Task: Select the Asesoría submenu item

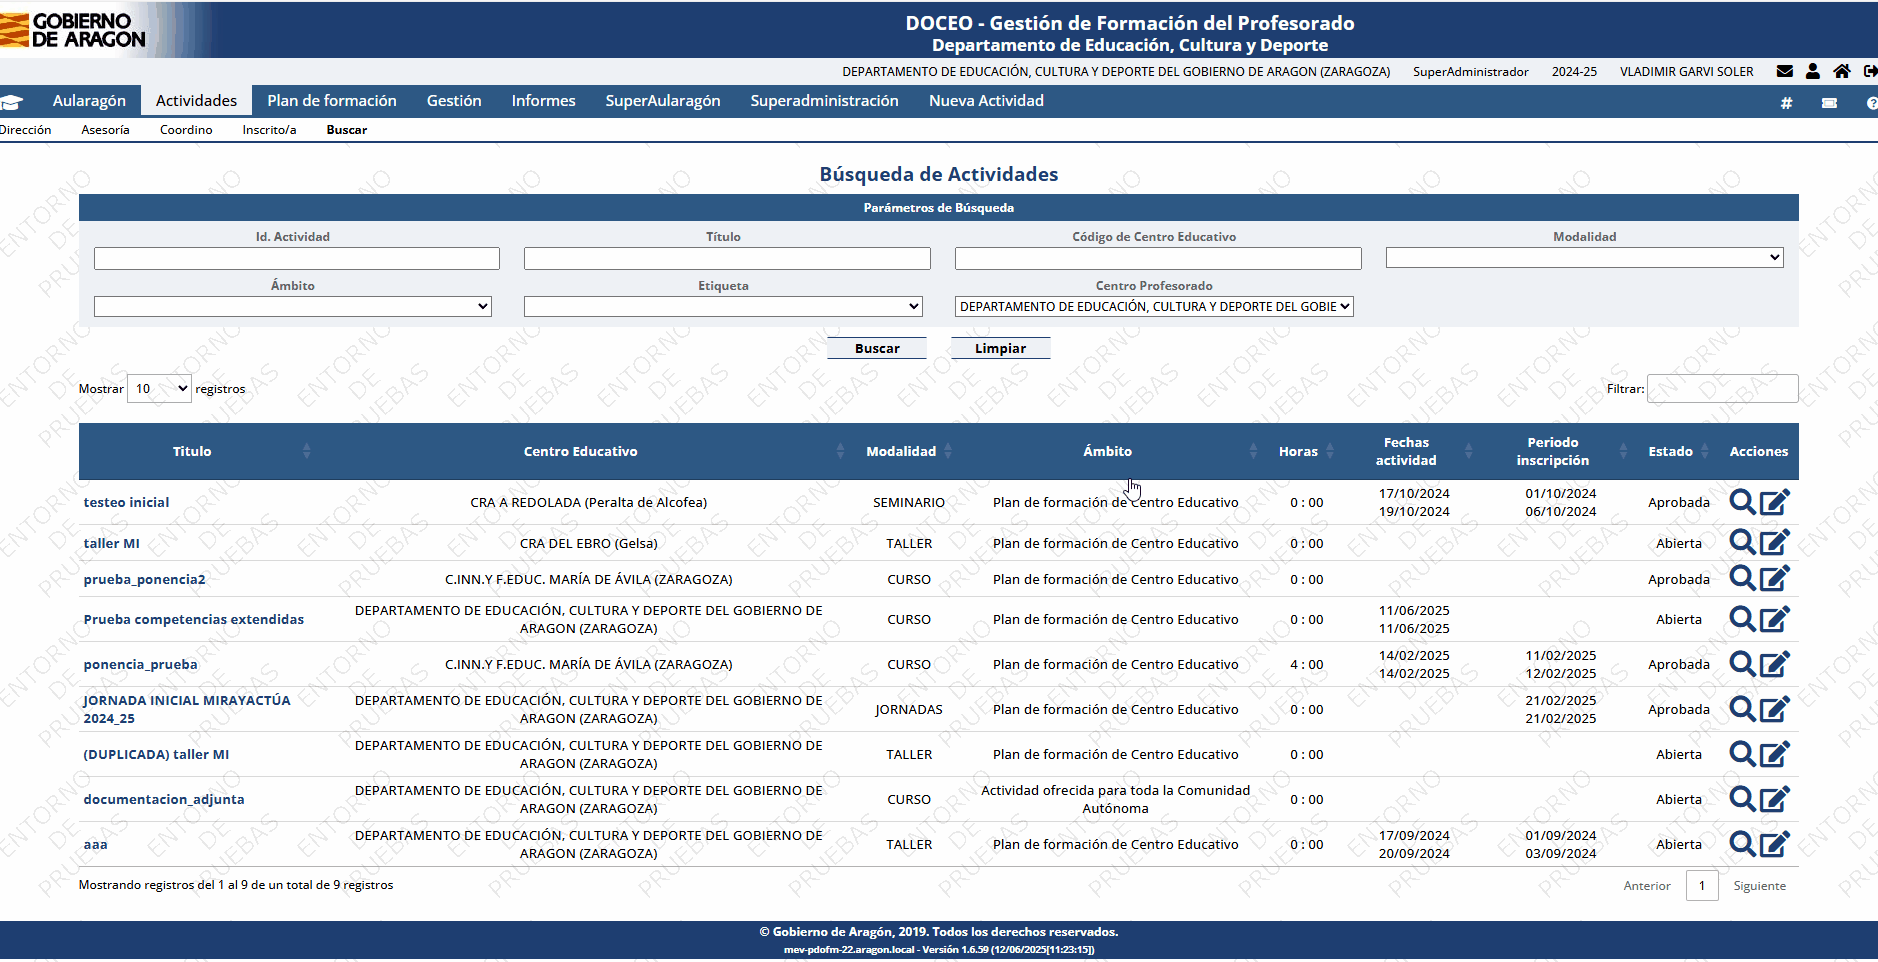Action: click(105, 130)
